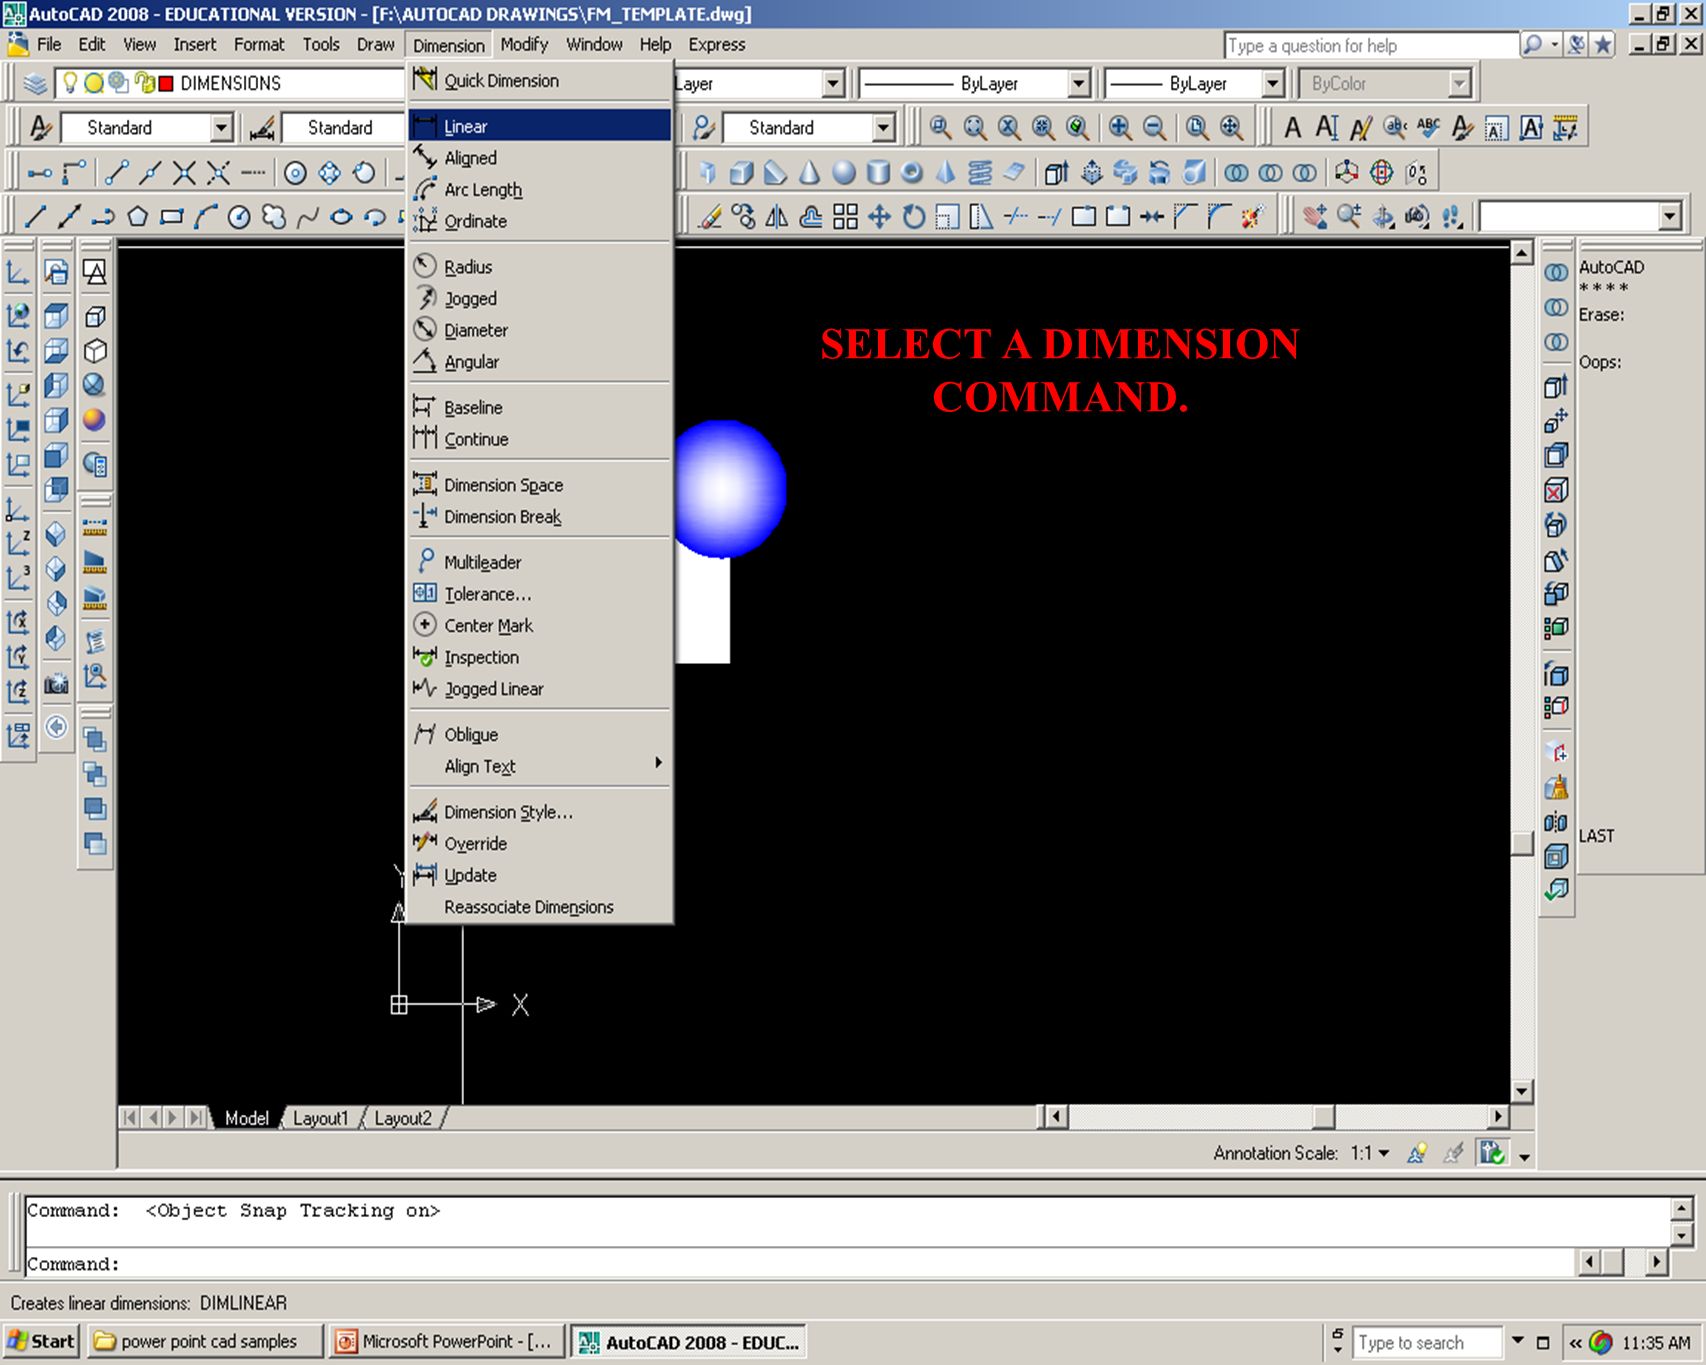Choose Dimension Style... menu entry
Viewport: 1706px width, 1365px height.
pos(540,812)
